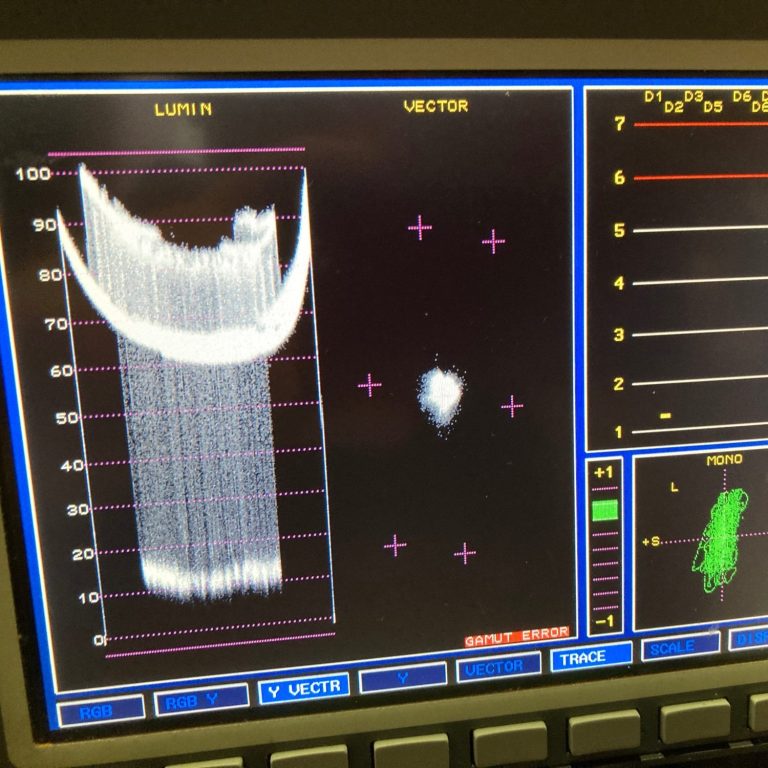
Task: Click the 50 luminance scale value
Action: pyautogui.click(x=67, y=418)
